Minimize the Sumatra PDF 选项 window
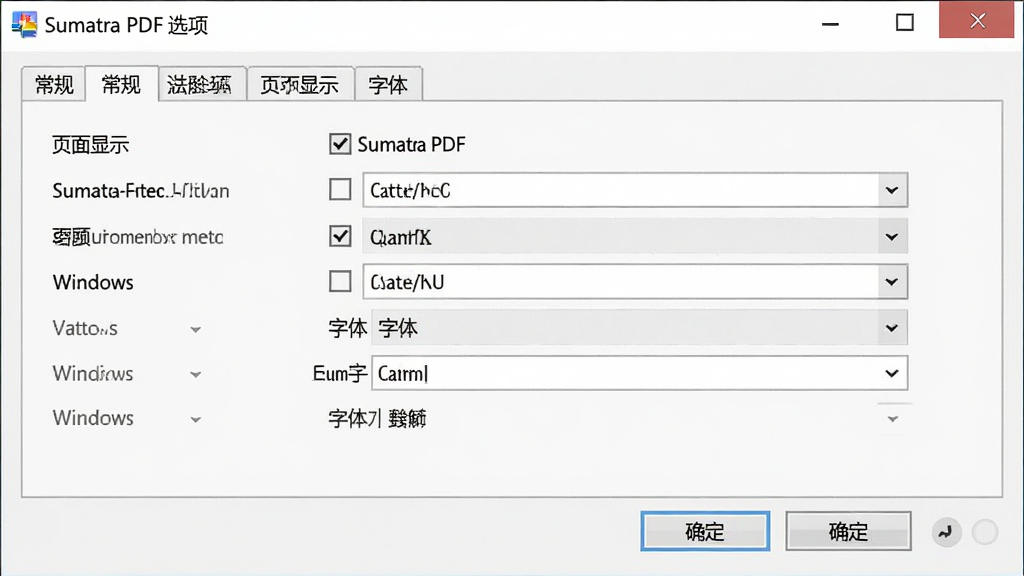The height and width of the screenshot is (576, 1024). point(830,24)
